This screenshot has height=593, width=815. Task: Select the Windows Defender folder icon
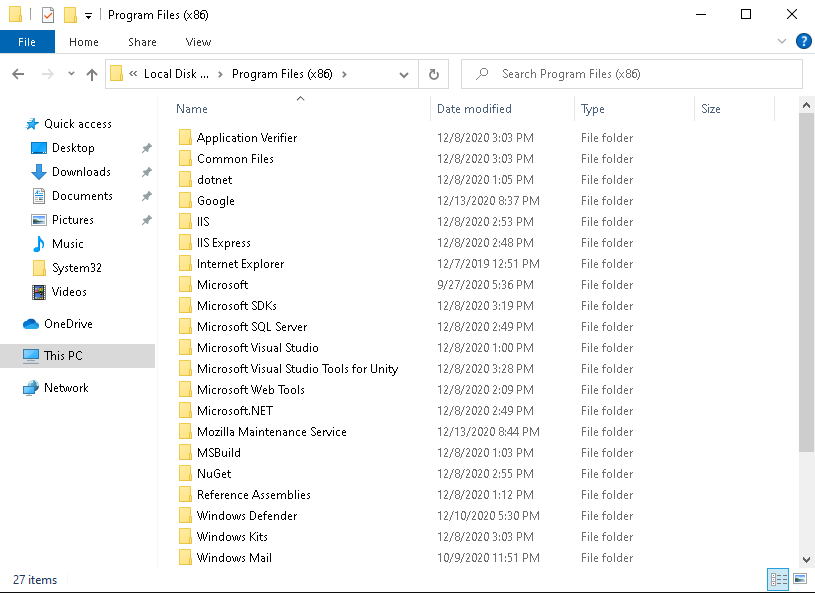click(185, 515)
